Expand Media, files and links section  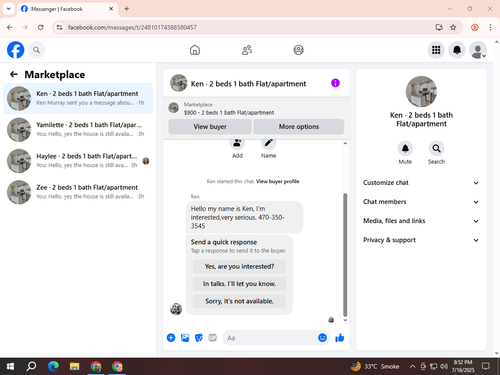pyautogui.click(x=421, y=221)
